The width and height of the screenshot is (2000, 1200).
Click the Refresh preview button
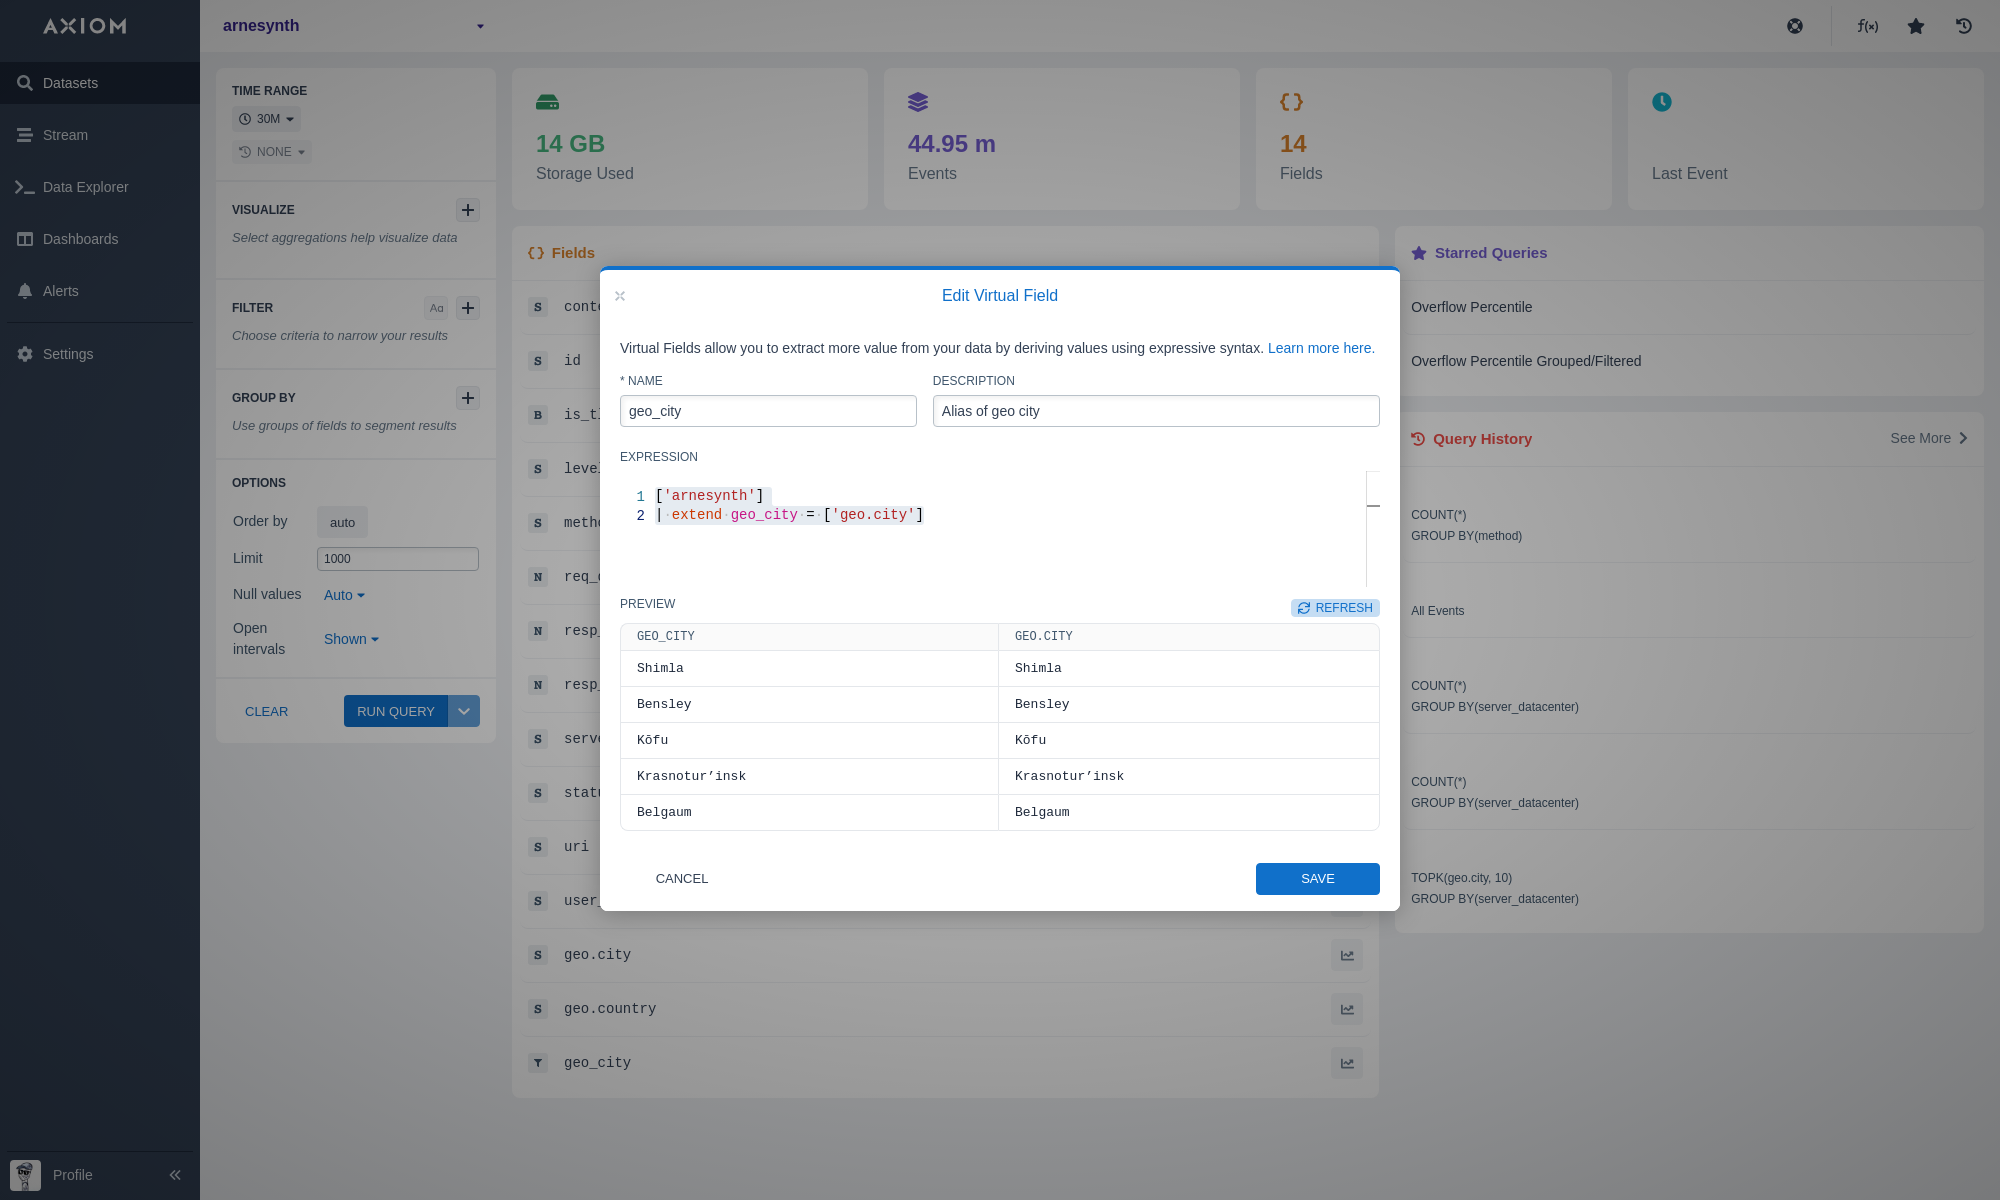pos(1335,608)
